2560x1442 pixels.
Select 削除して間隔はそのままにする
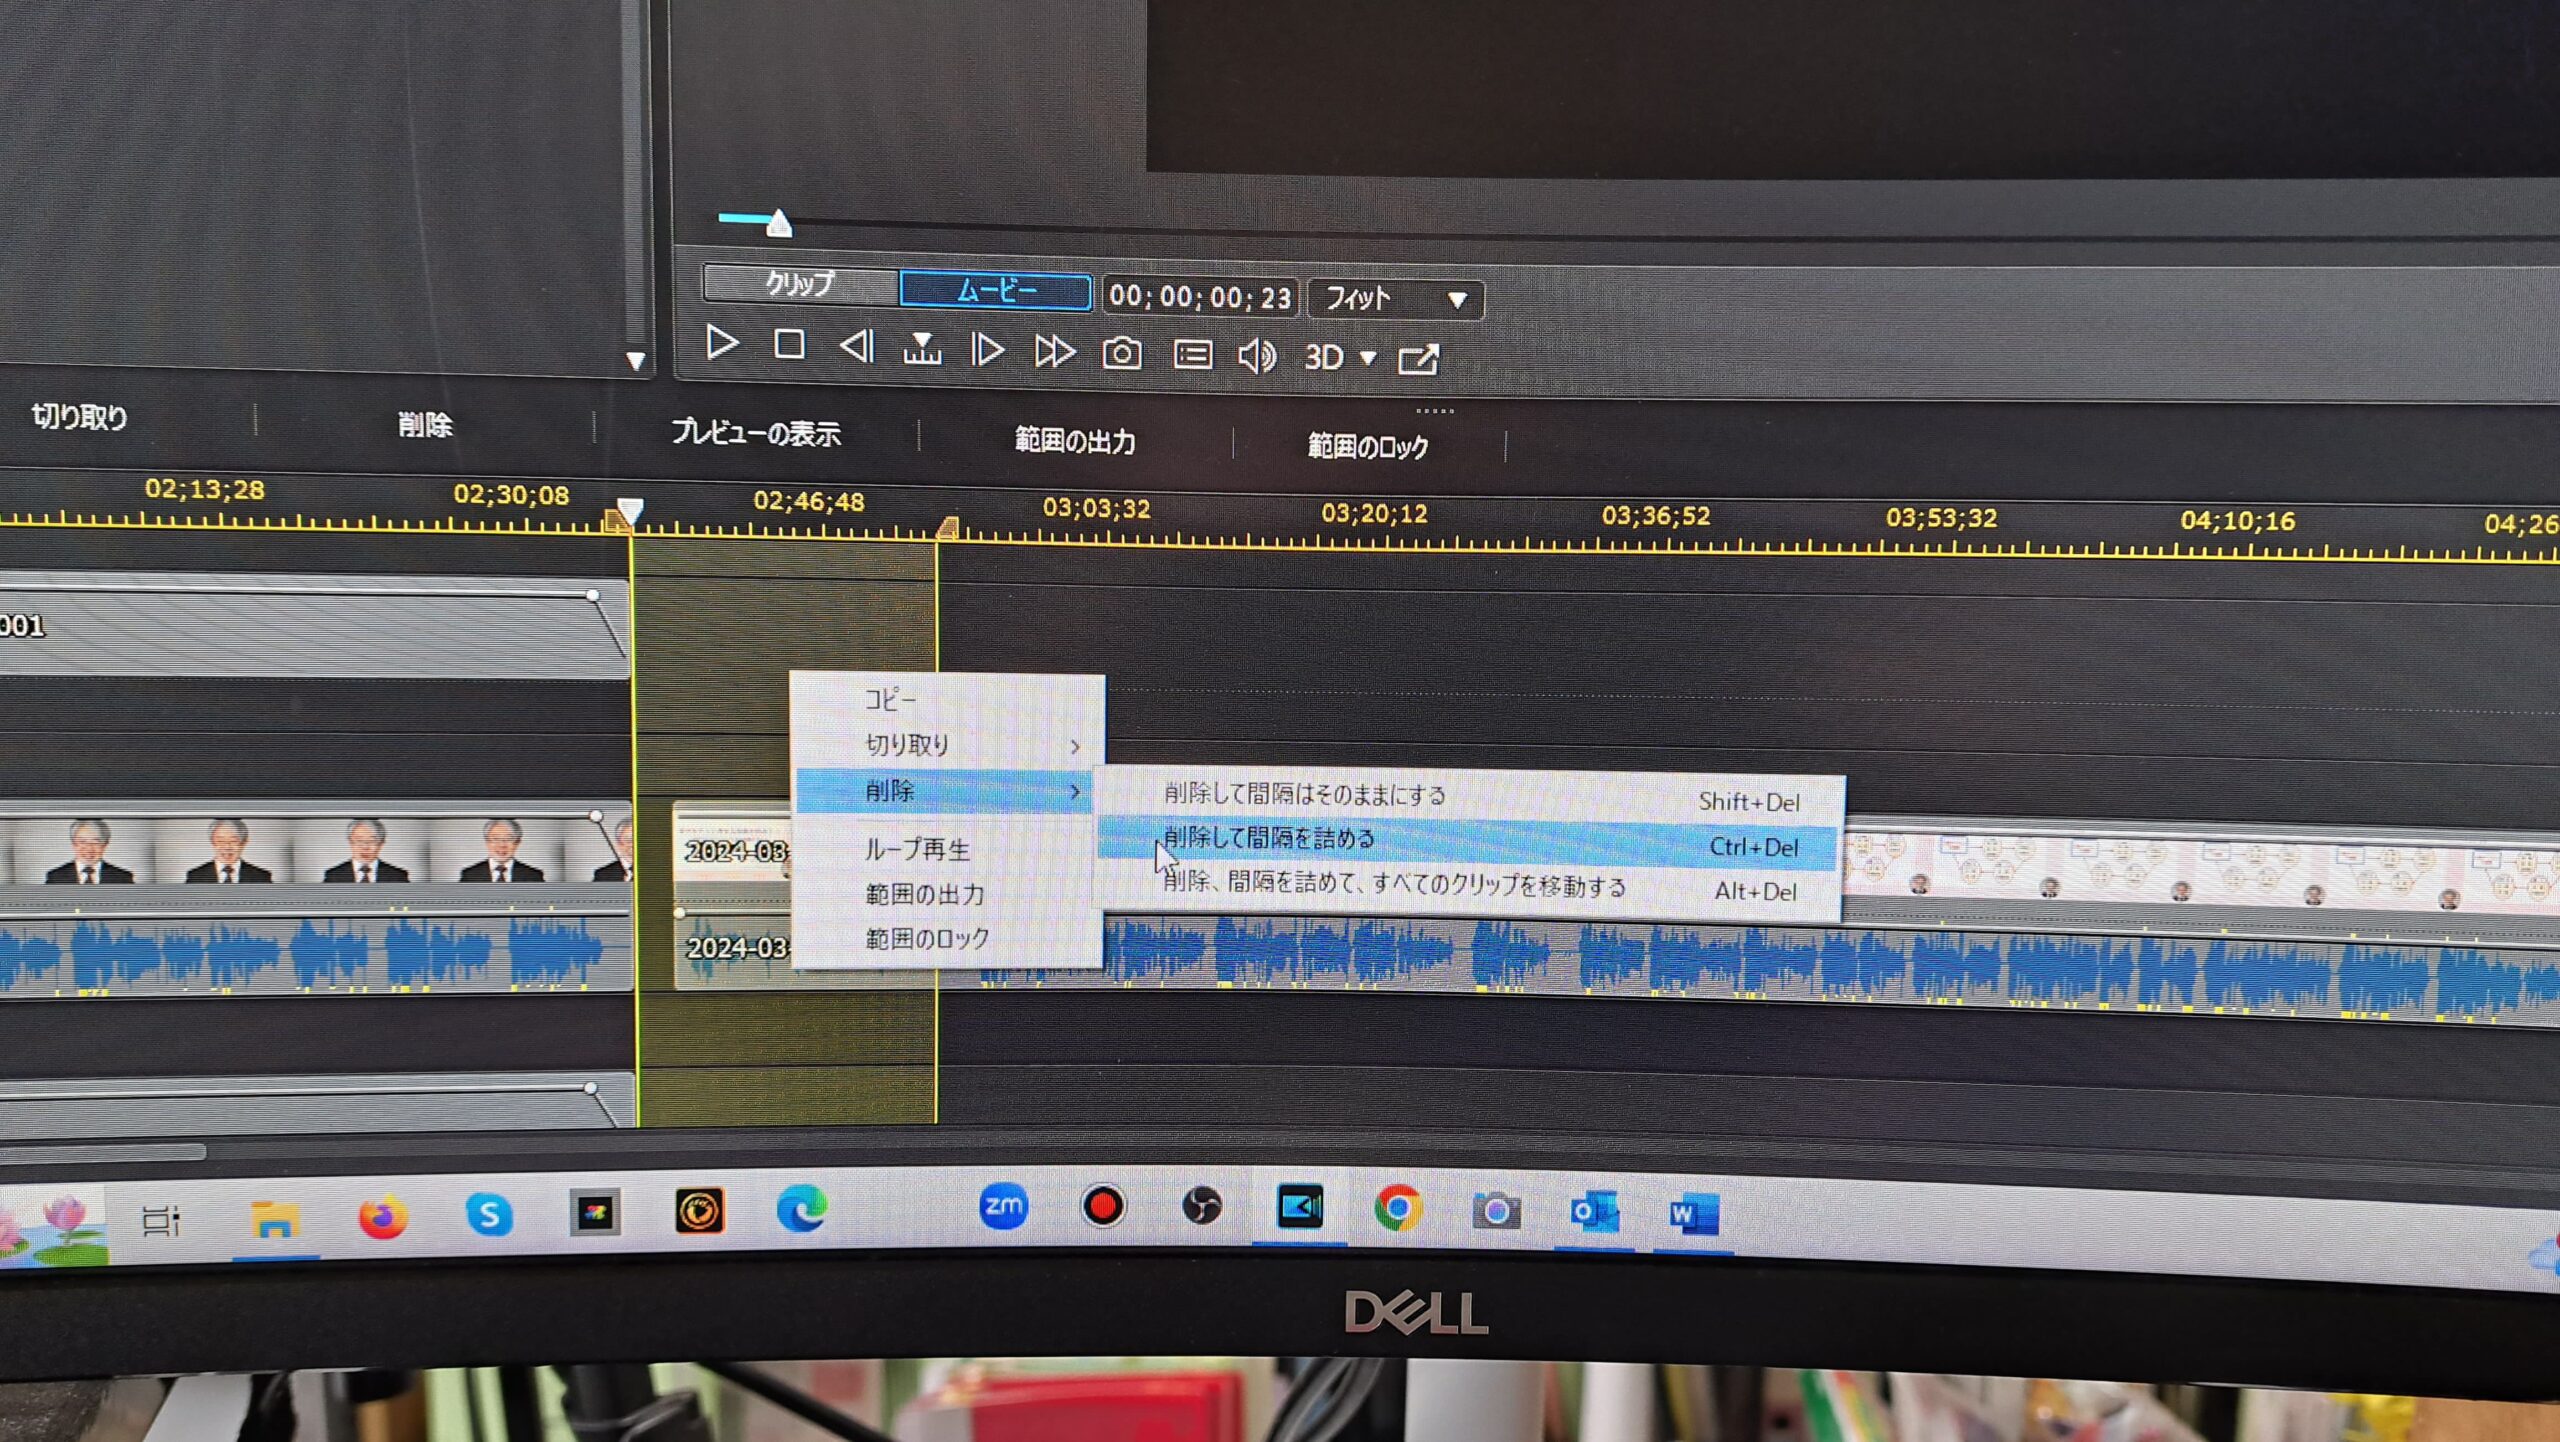point(1470,798)
